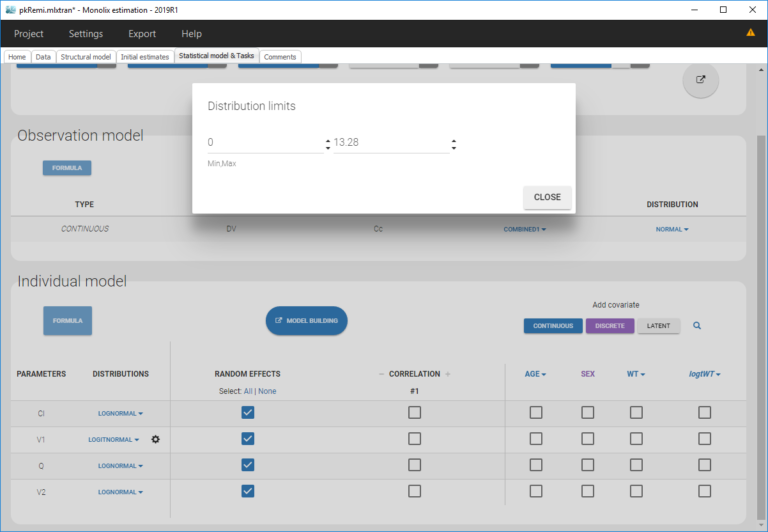The height and width of the screenshot is (532, 768).
Task: Open settings gear next to LOGITNORMAL distribution
Action: [155, 439]
